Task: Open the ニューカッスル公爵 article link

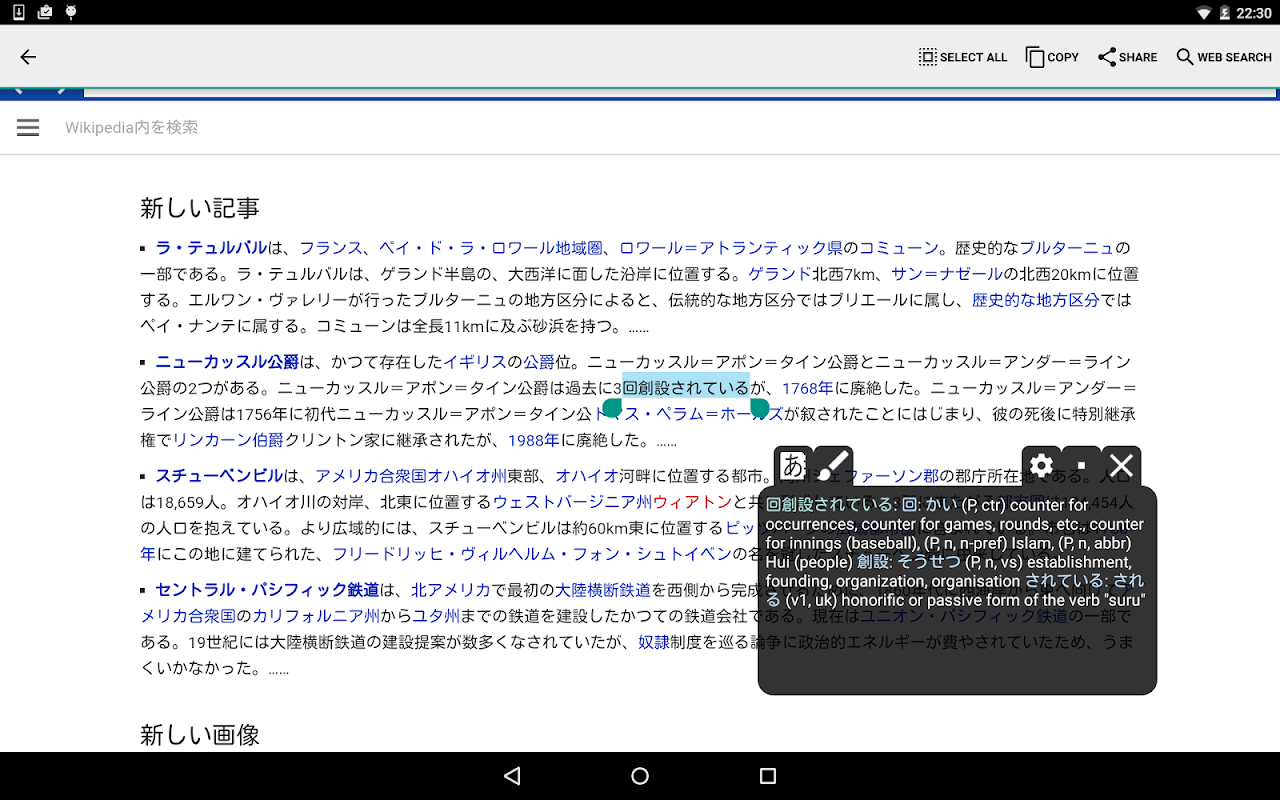Action: 227,362
